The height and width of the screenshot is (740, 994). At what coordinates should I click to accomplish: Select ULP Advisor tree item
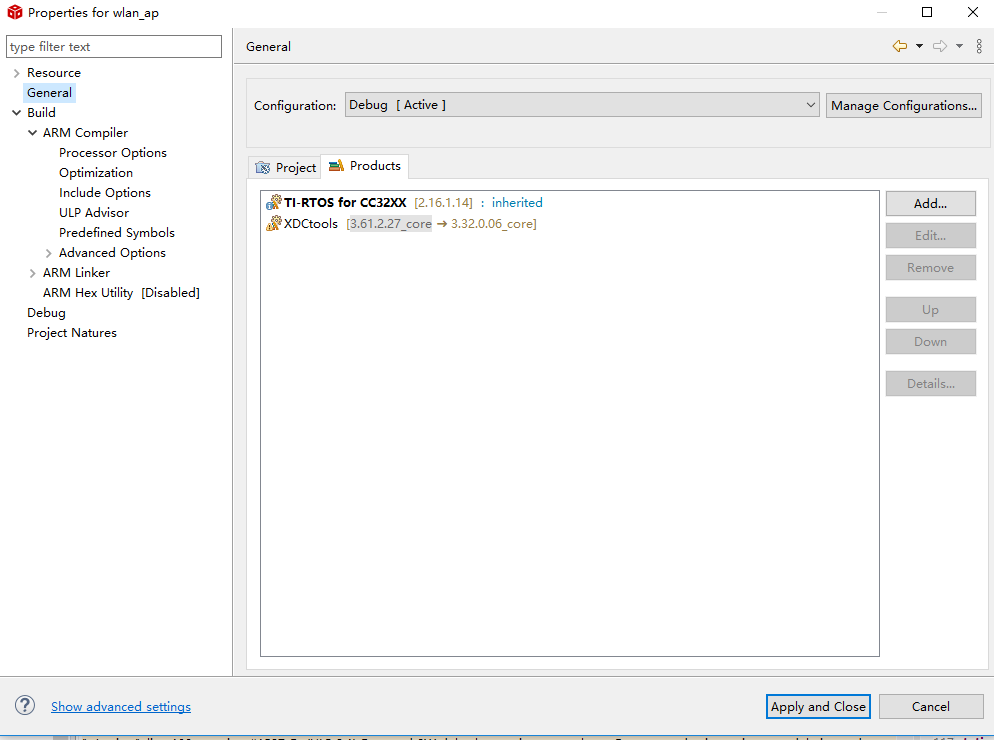(x=94, y=212)
